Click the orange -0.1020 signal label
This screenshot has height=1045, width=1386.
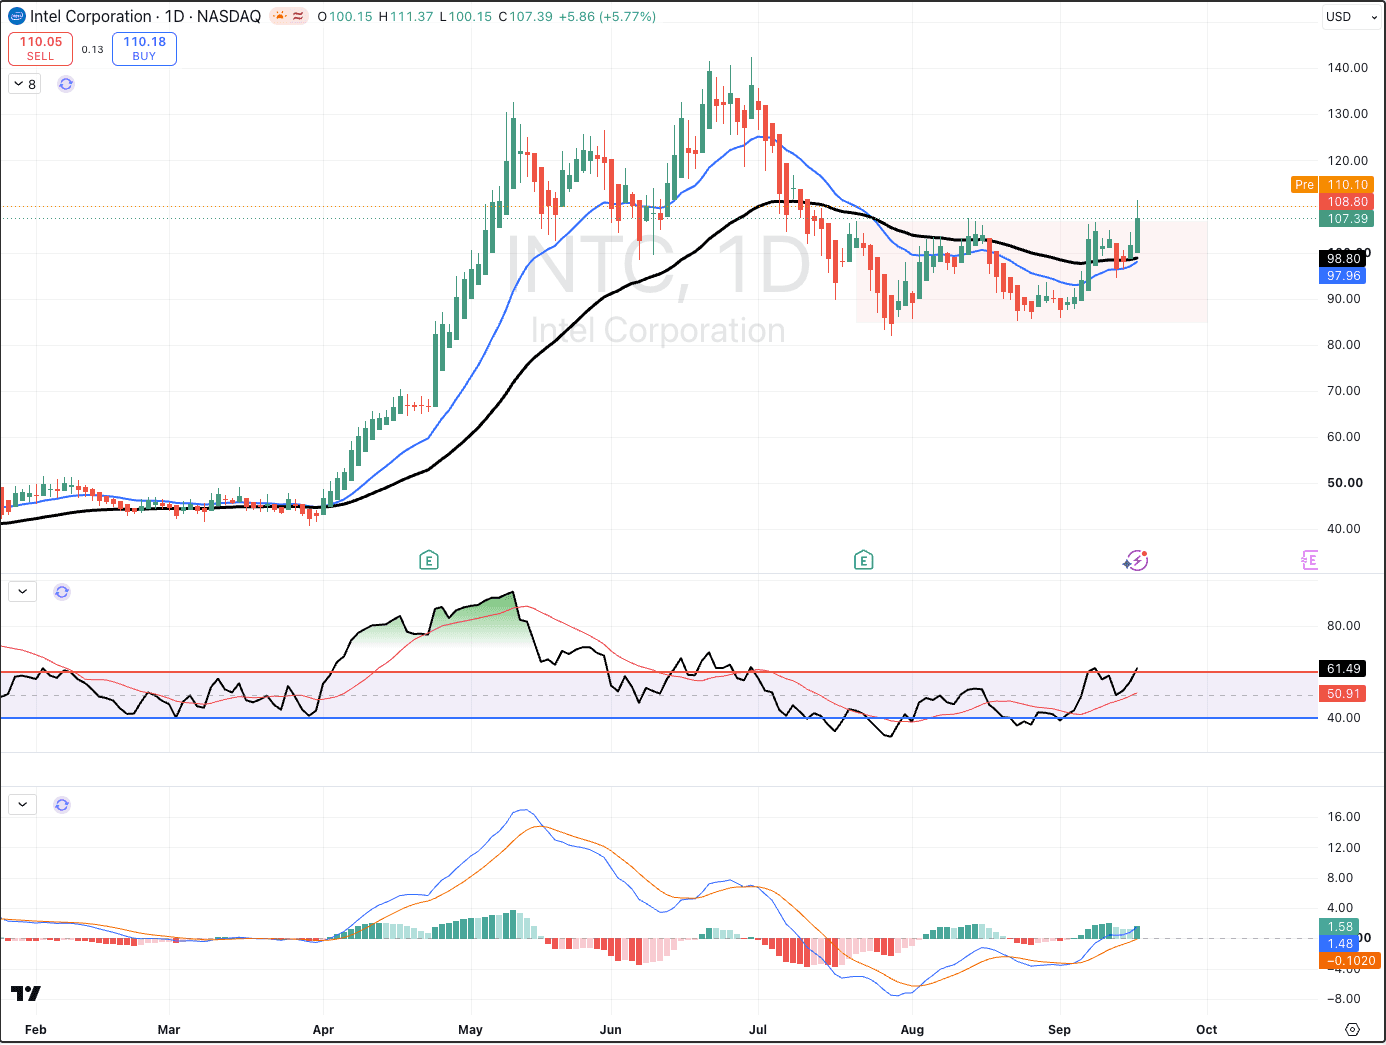[1350, 961]
